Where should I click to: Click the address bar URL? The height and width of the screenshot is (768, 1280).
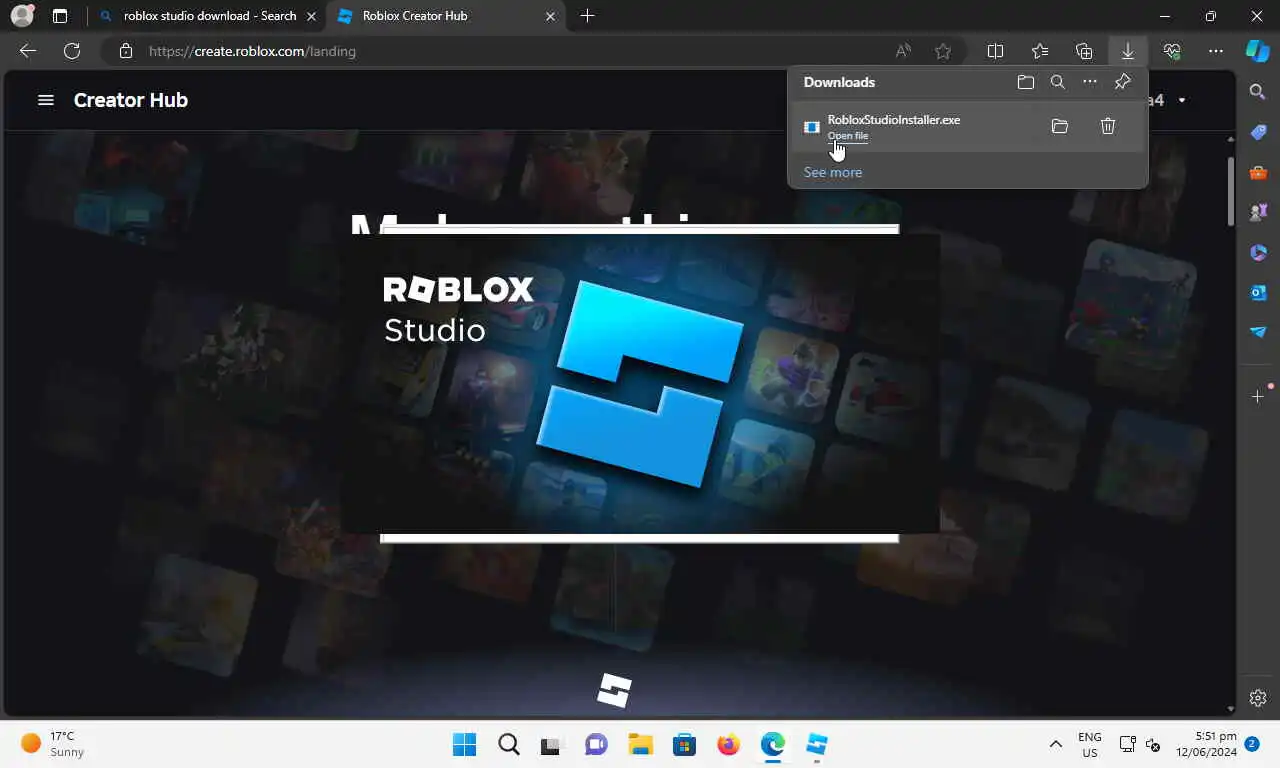(x=252, y=51)
